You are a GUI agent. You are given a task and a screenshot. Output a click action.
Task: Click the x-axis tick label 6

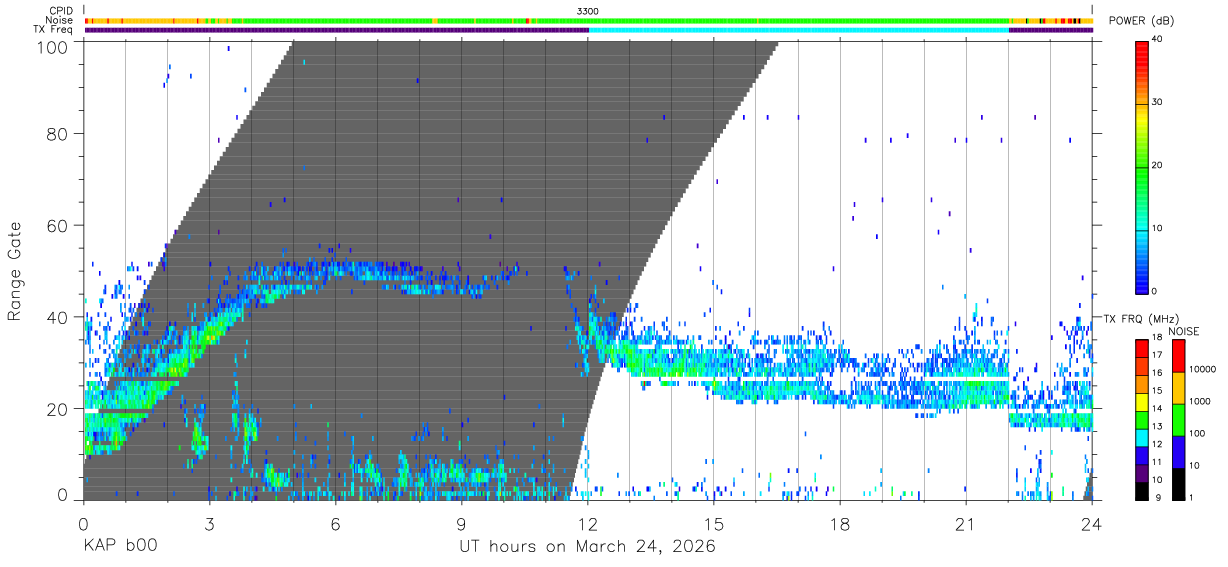point(335,524)
